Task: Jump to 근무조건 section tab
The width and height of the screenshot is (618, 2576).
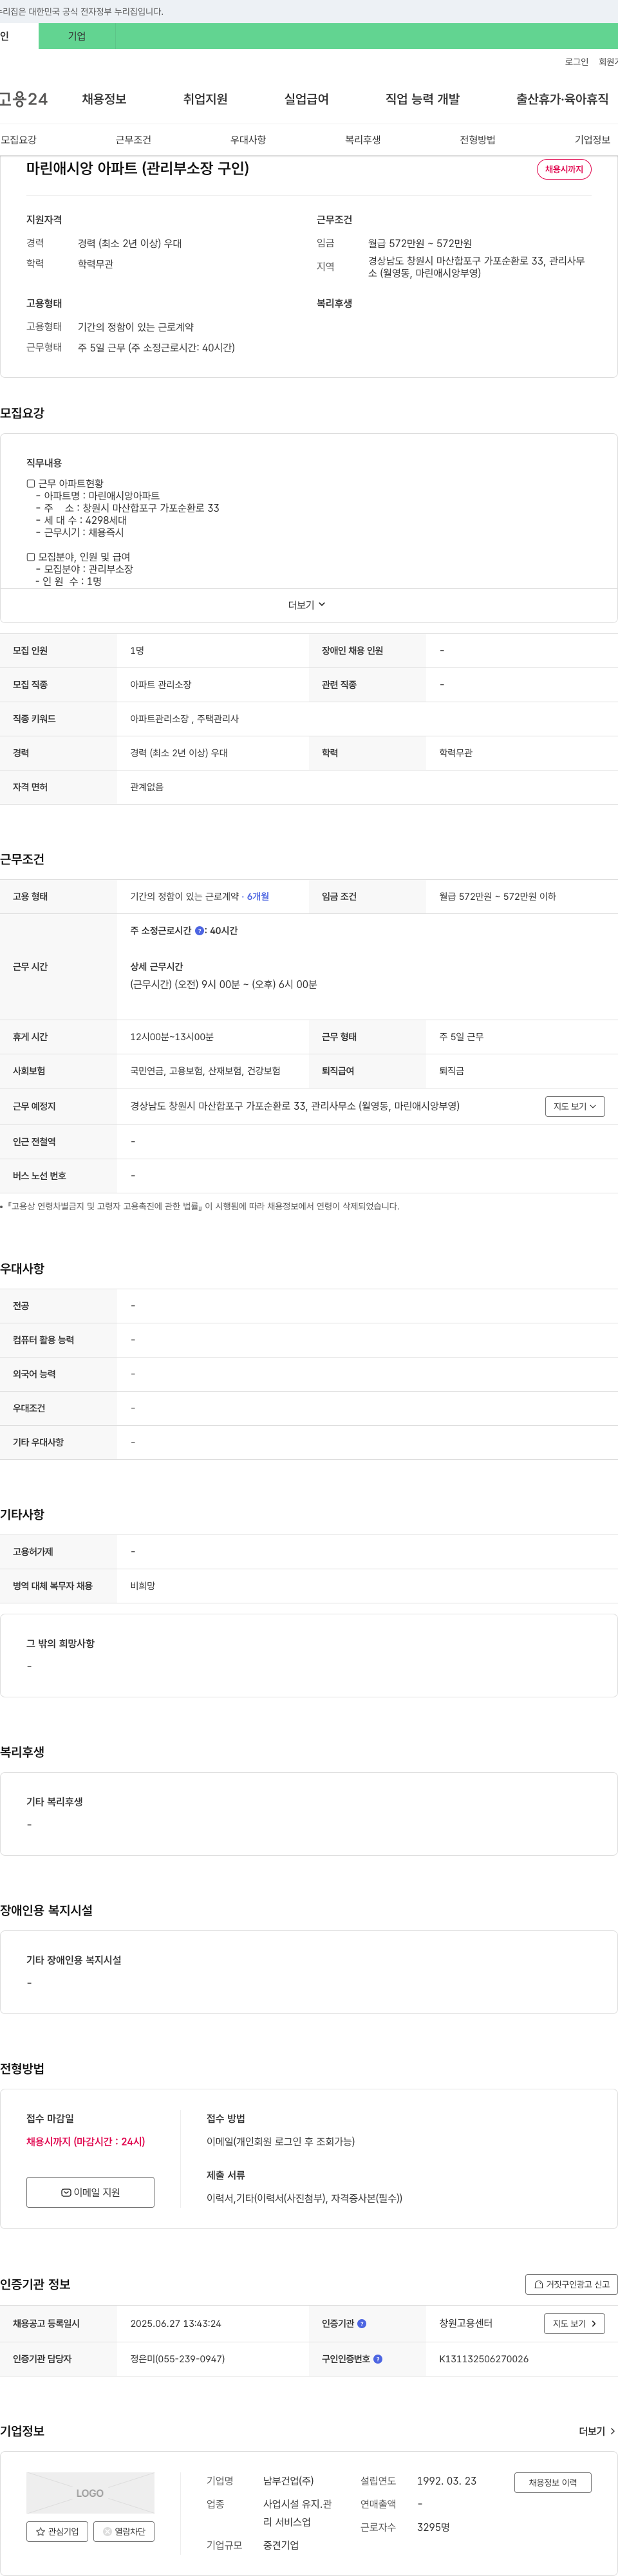Action: coord(133,140)
